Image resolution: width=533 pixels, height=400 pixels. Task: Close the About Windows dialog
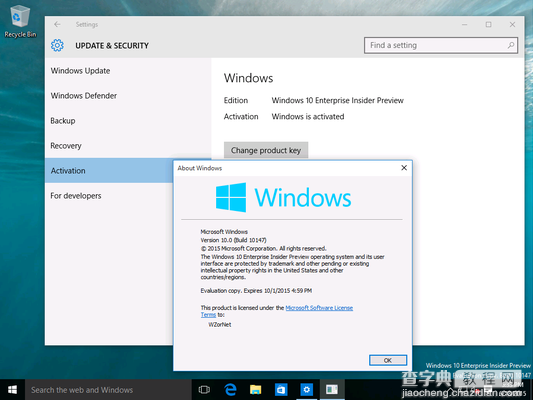coord(404,168)
